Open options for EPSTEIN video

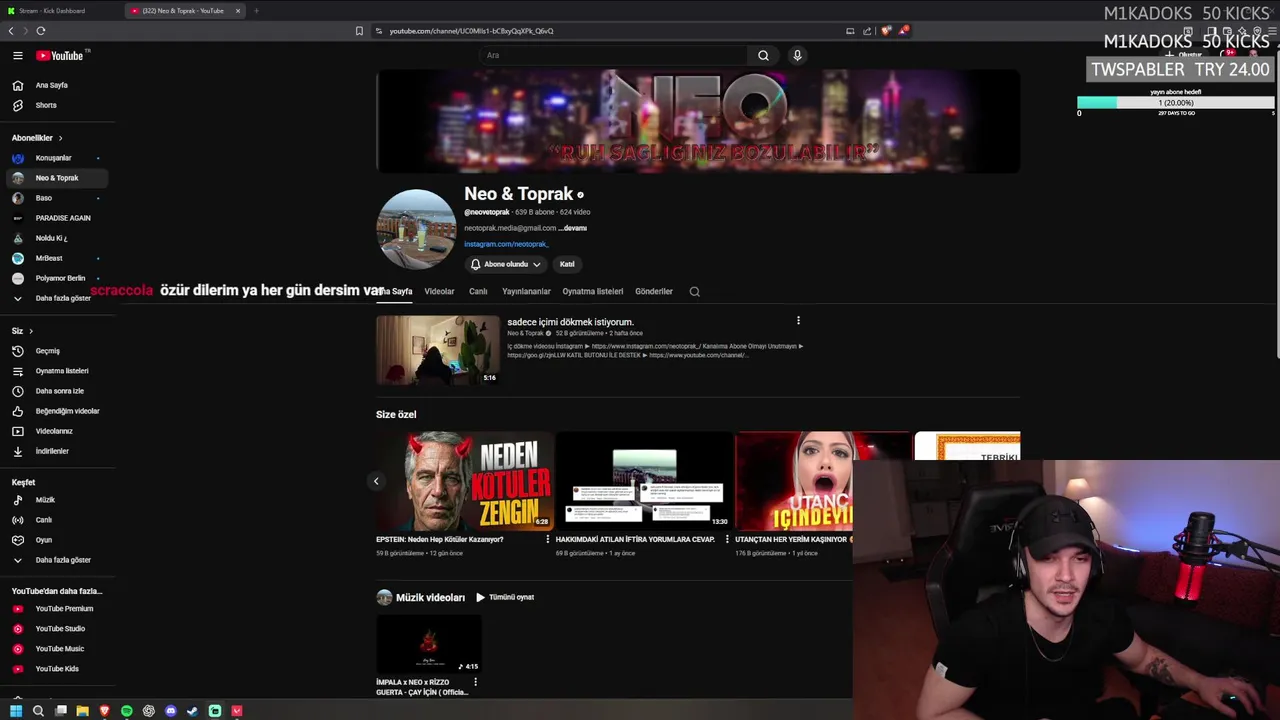coord(547,539)
